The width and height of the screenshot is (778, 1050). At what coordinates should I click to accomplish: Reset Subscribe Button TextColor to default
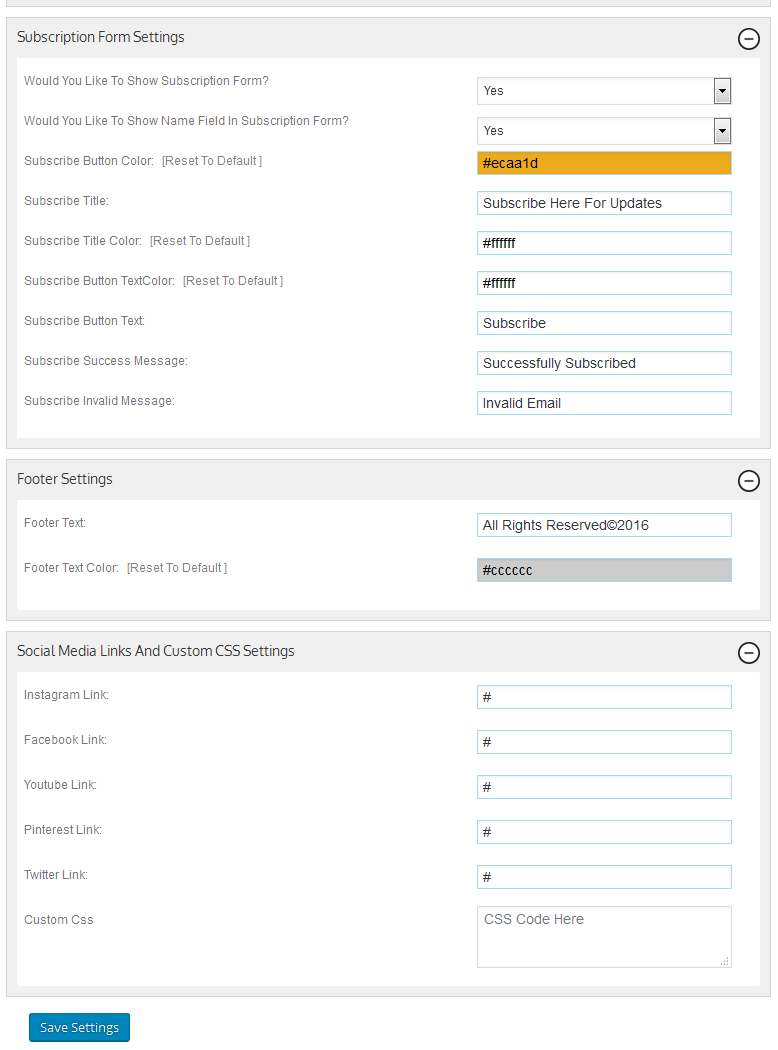[x=232, y=281]
